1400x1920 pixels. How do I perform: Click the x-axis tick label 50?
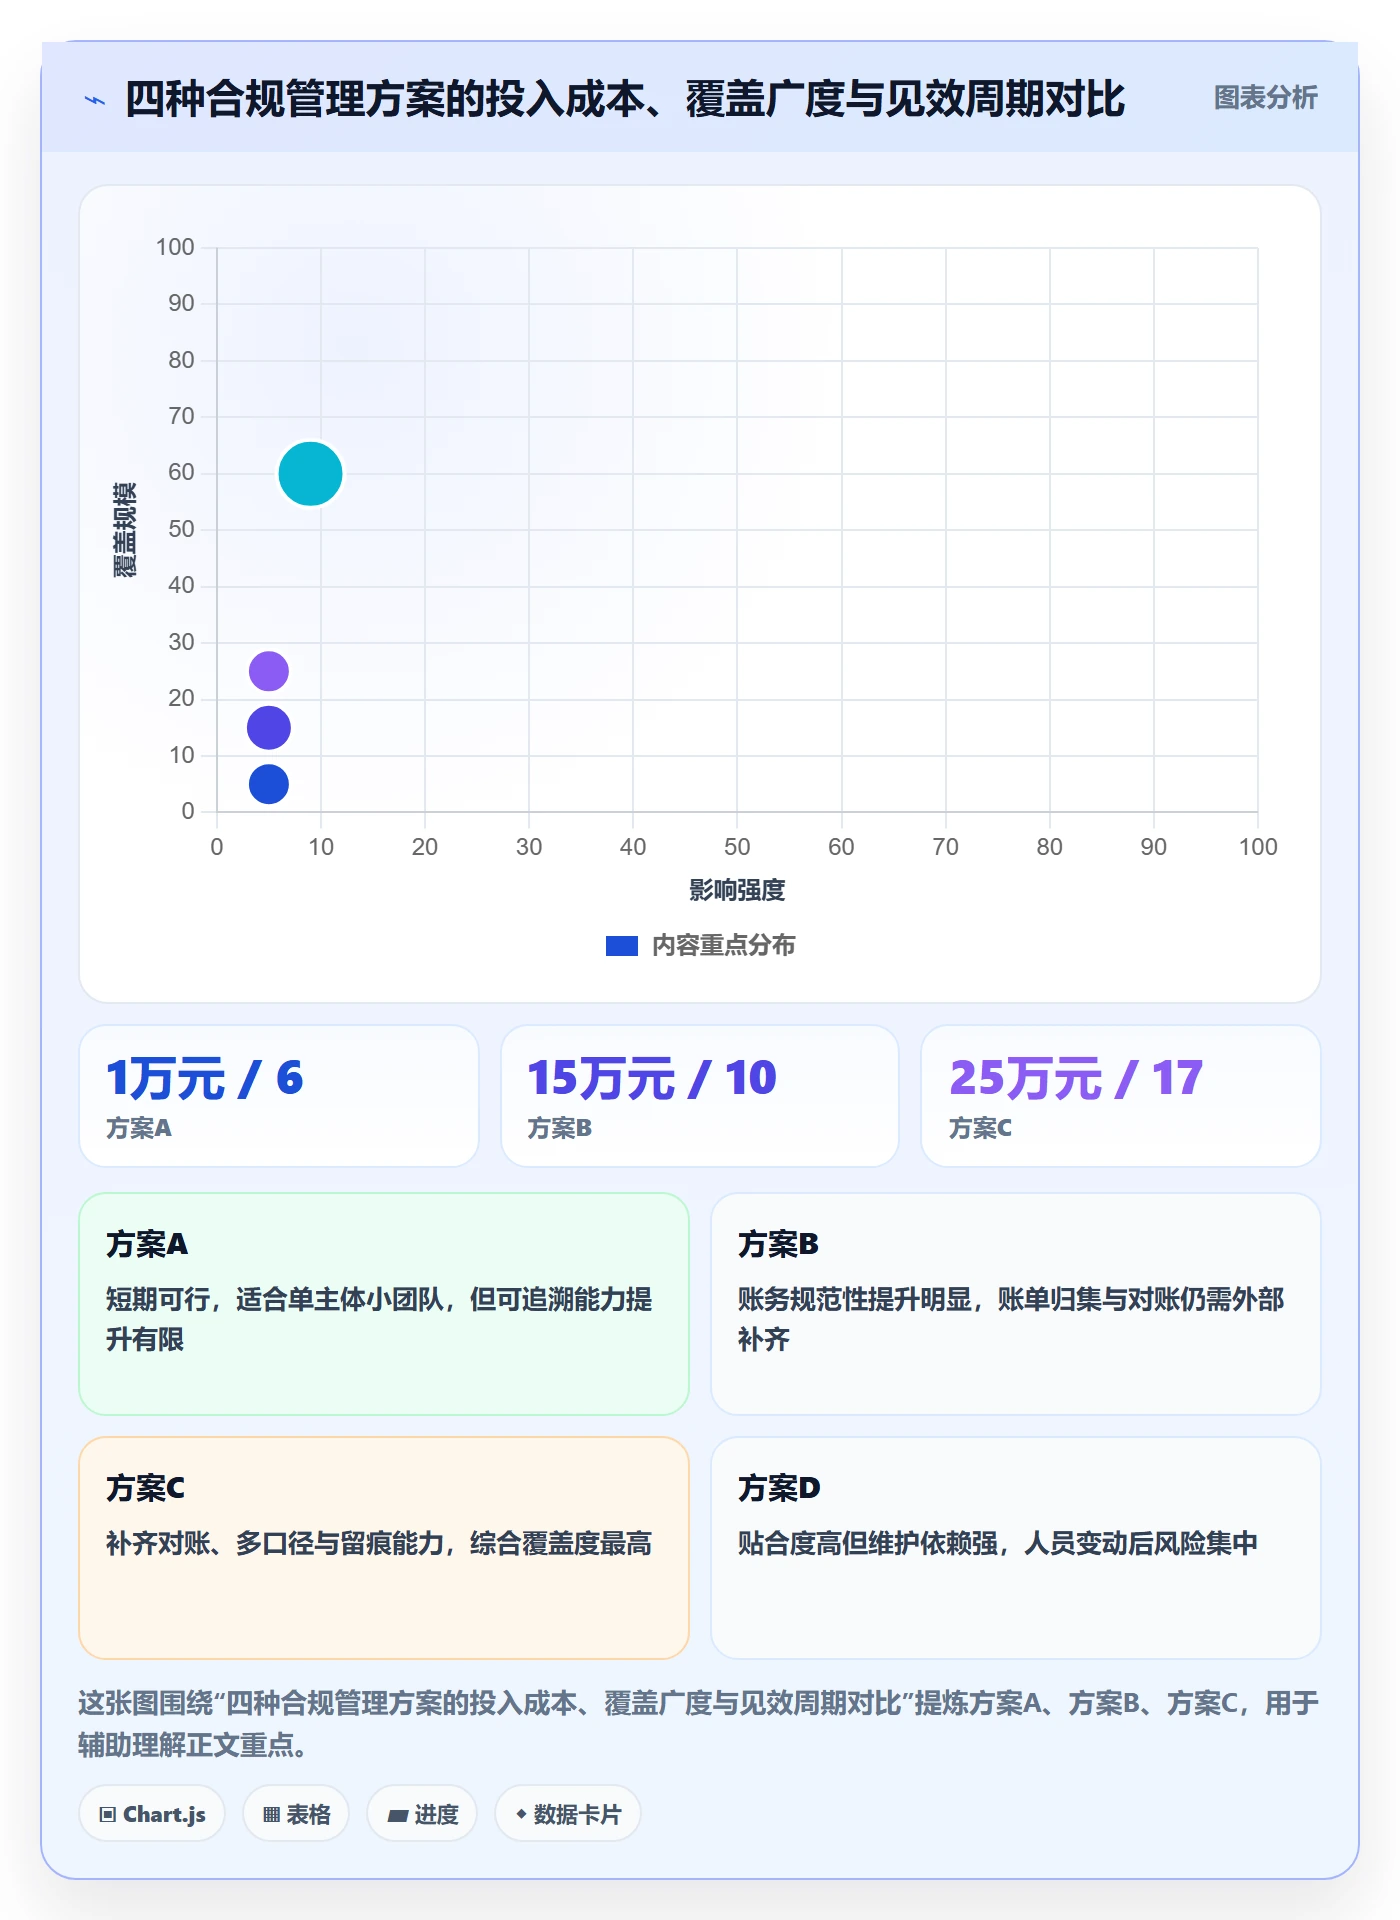[737, 847]
